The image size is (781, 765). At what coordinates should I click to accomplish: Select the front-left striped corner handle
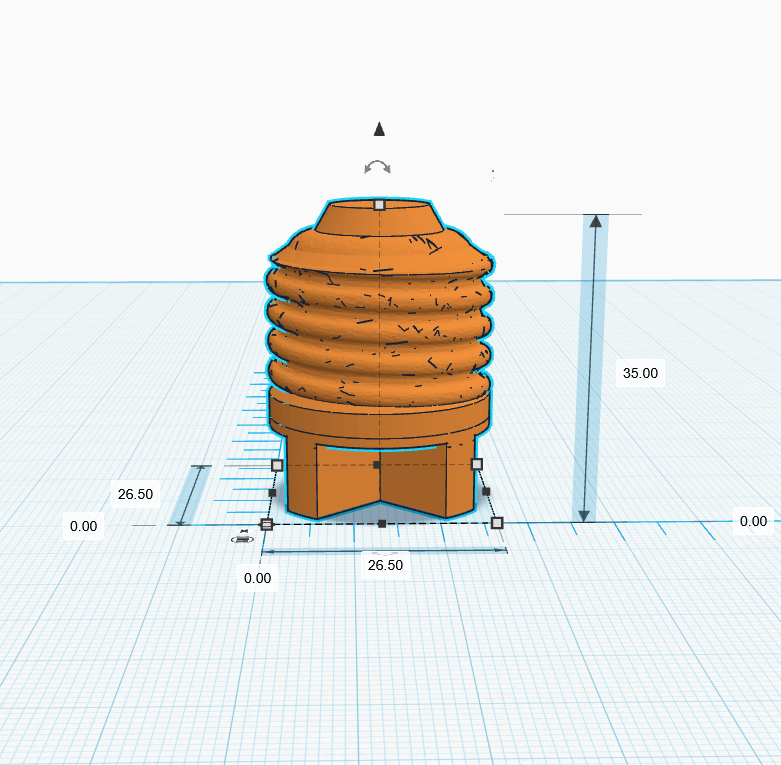pos(267,524)
